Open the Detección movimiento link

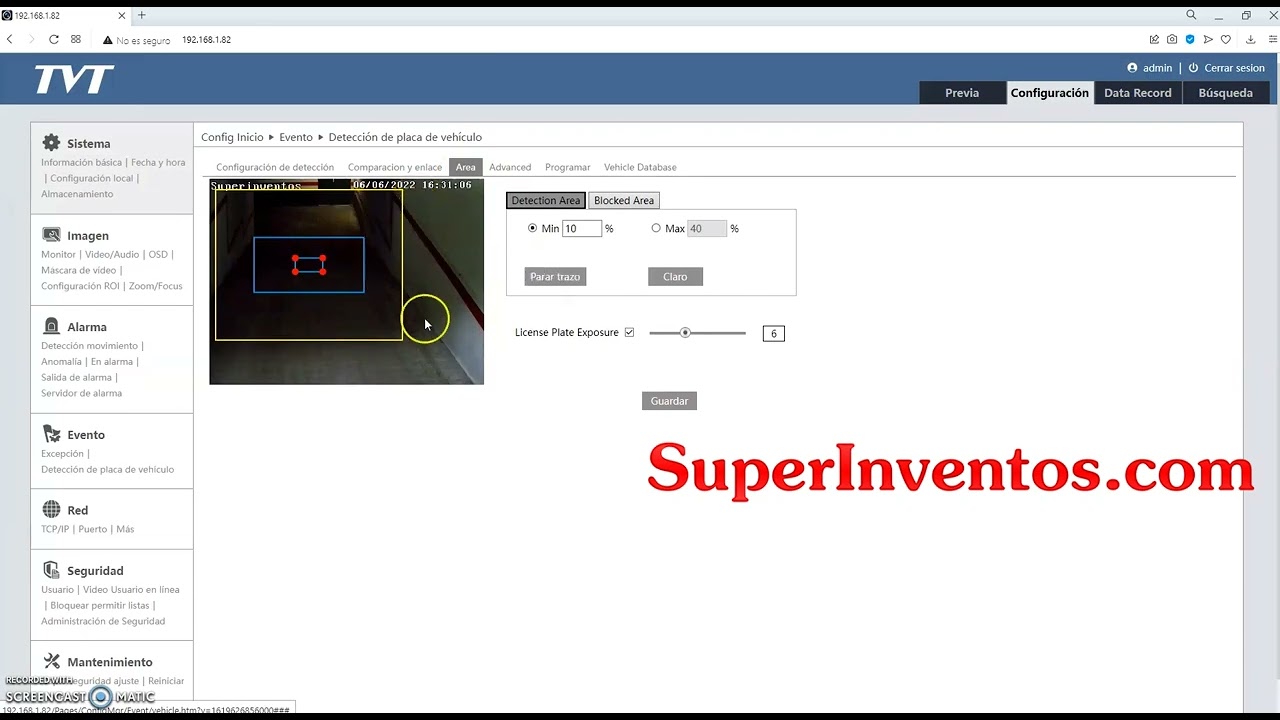(89, 346)
